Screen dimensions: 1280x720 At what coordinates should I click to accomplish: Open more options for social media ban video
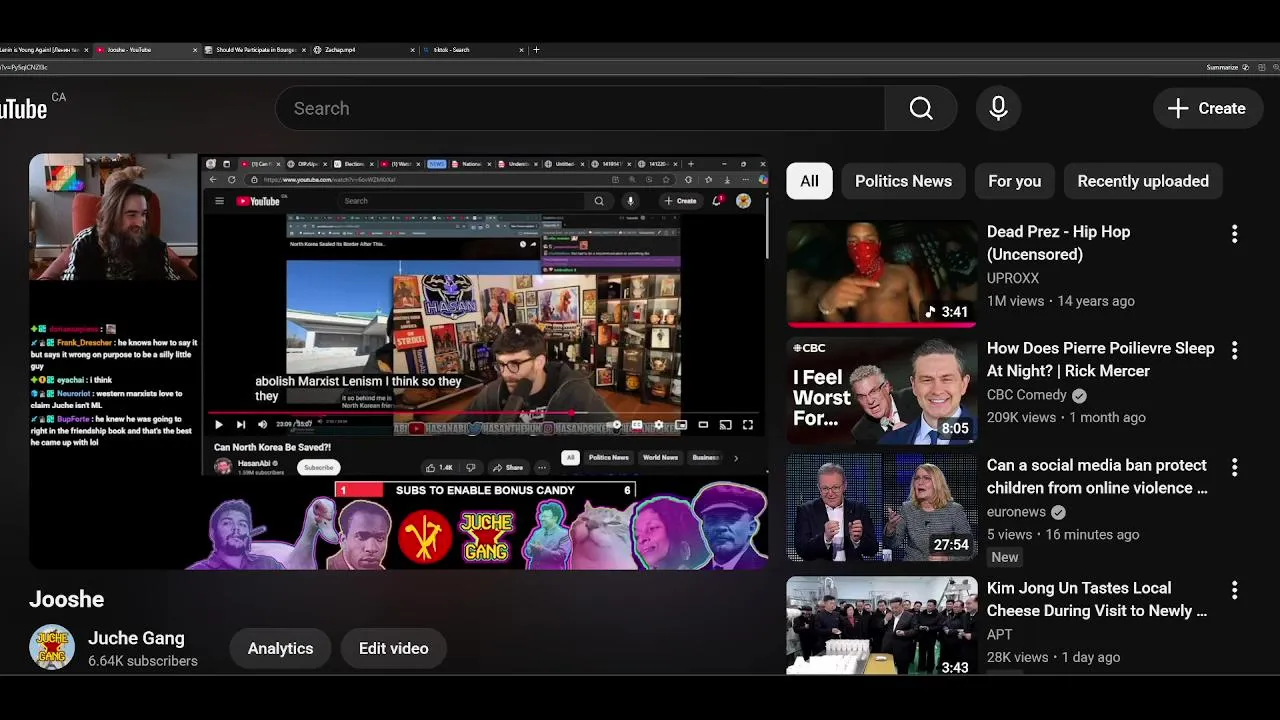[1234, 468]
